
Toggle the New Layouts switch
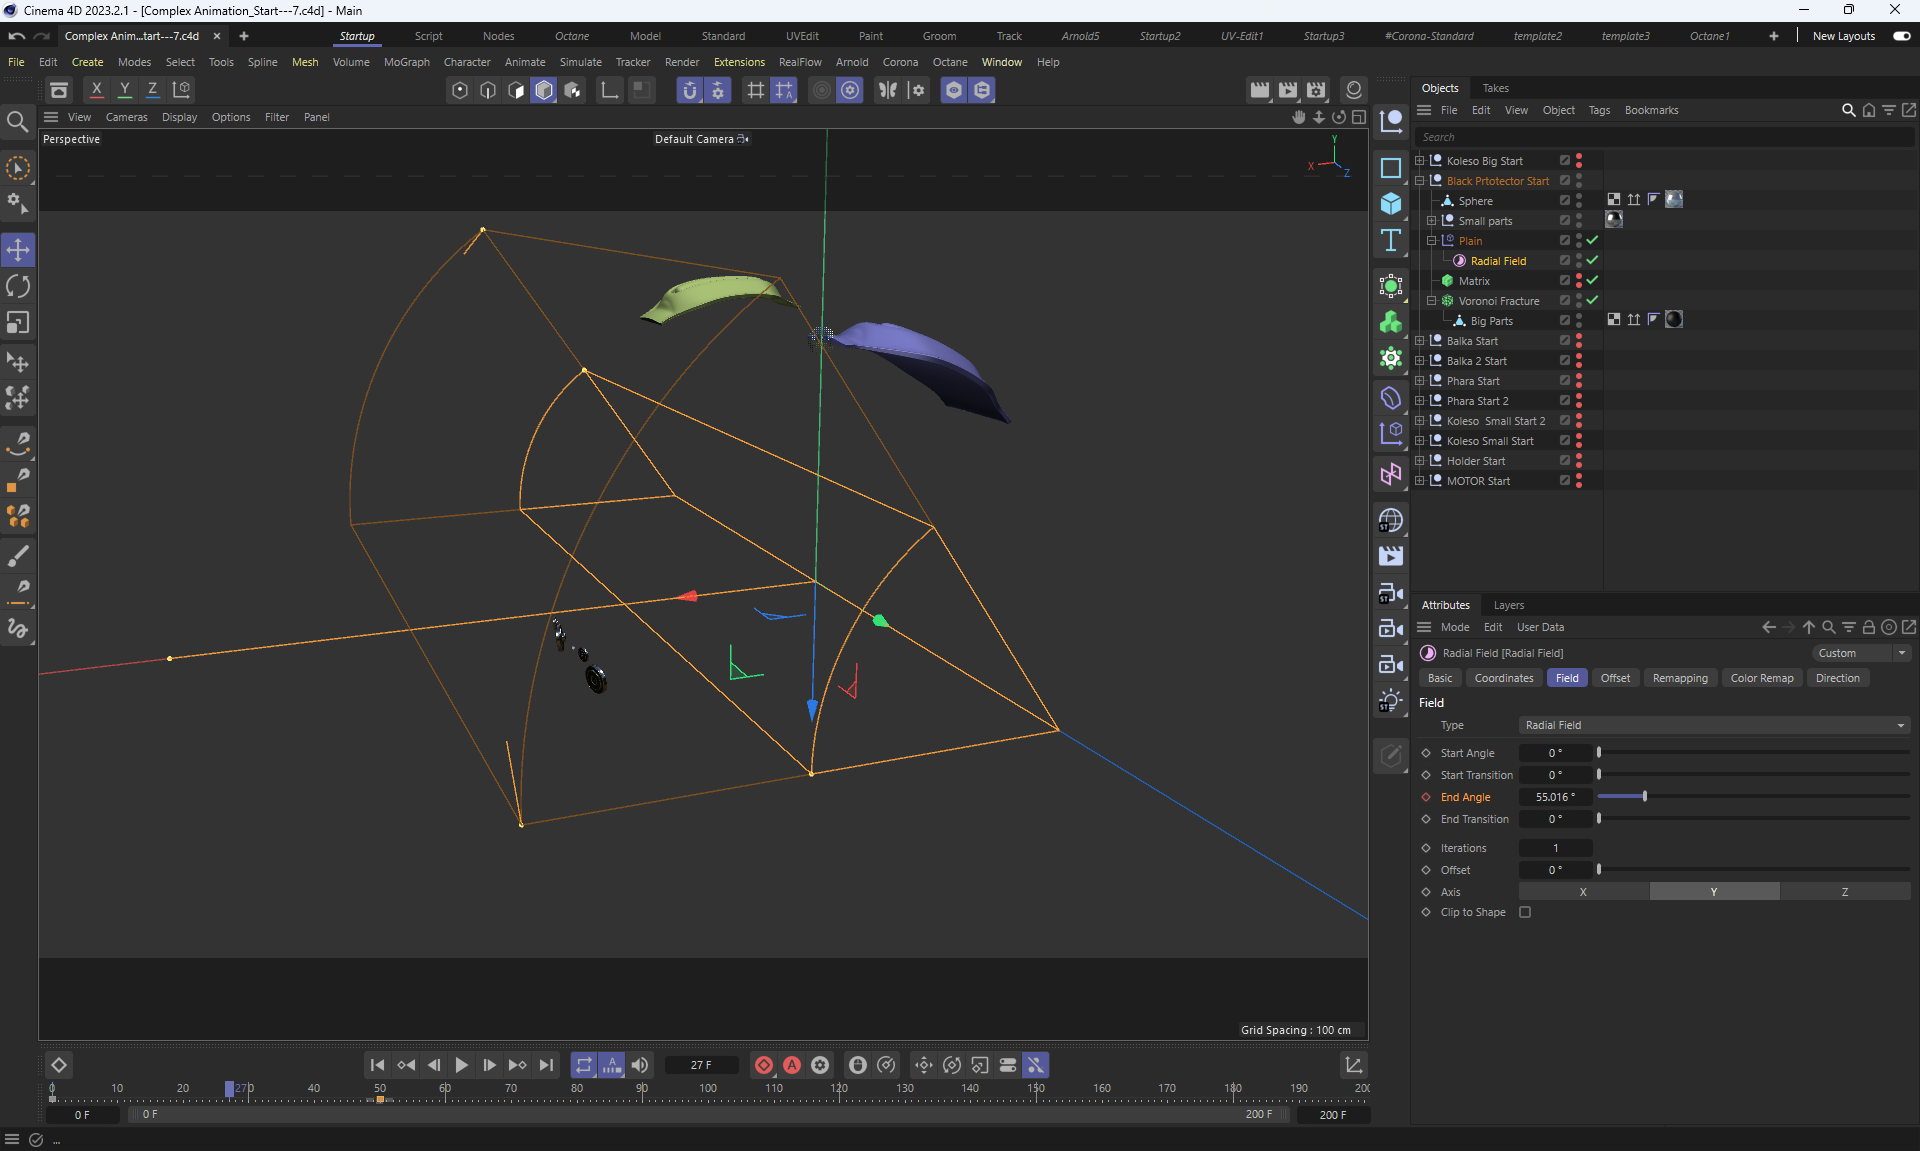(1901, 36)
